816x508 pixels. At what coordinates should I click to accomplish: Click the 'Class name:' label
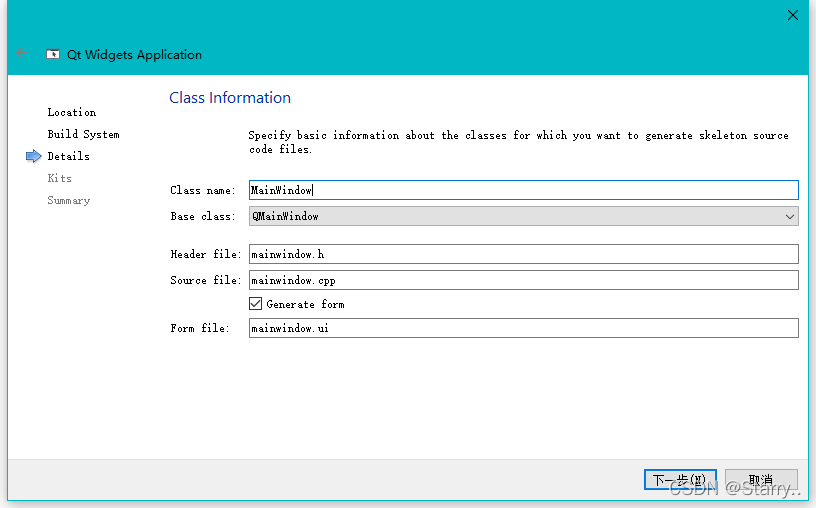point(202,190)
